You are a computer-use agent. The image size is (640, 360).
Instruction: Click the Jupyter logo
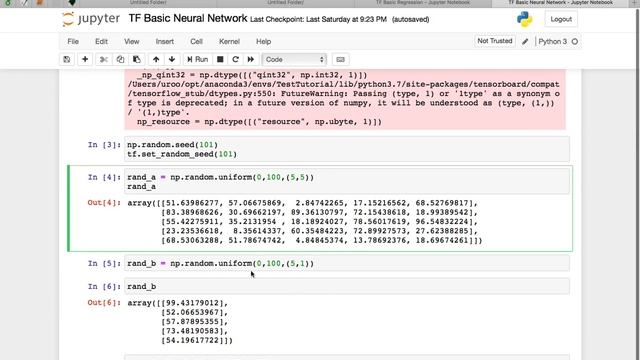tap(91, 19)
